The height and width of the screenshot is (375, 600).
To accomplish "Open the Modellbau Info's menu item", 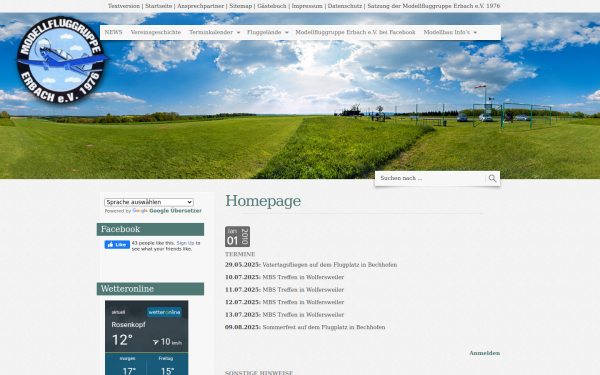I will coord(447,33).
